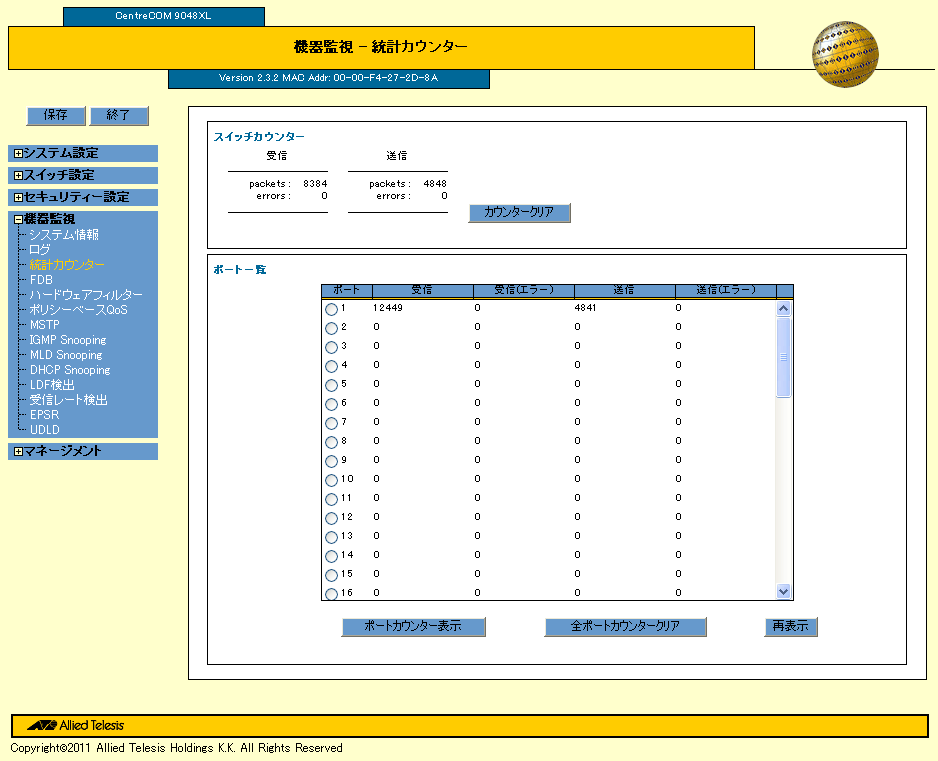Collapse the 機器監視 menu section
Screen dimensions: 938x761
[x=18, y=220]
